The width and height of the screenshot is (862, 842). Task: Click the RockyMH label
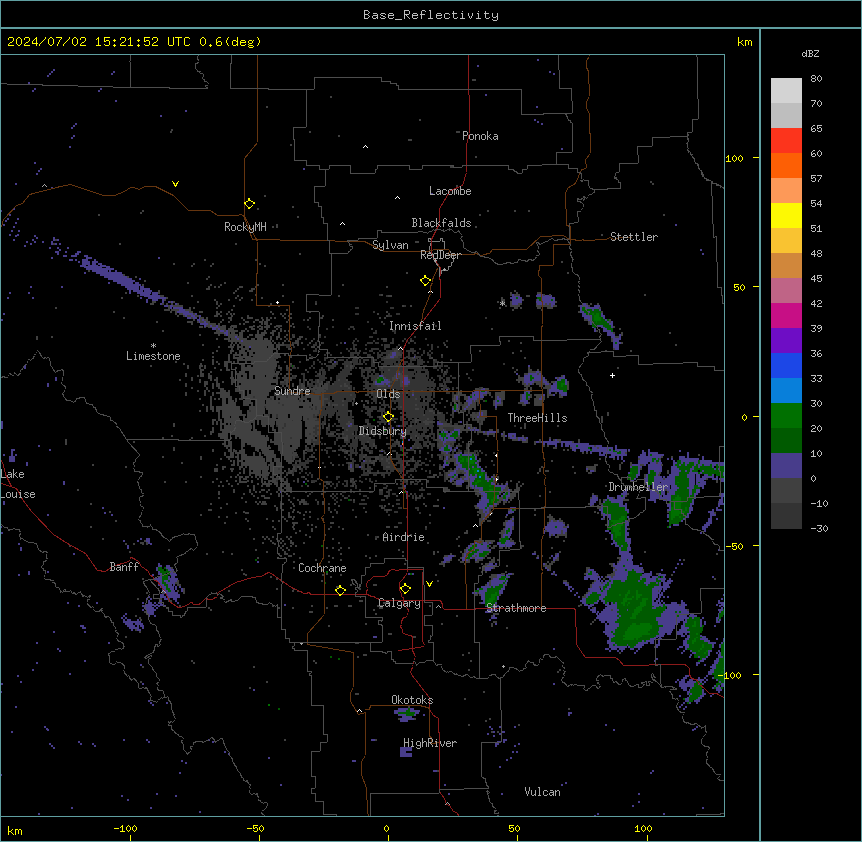245,227
